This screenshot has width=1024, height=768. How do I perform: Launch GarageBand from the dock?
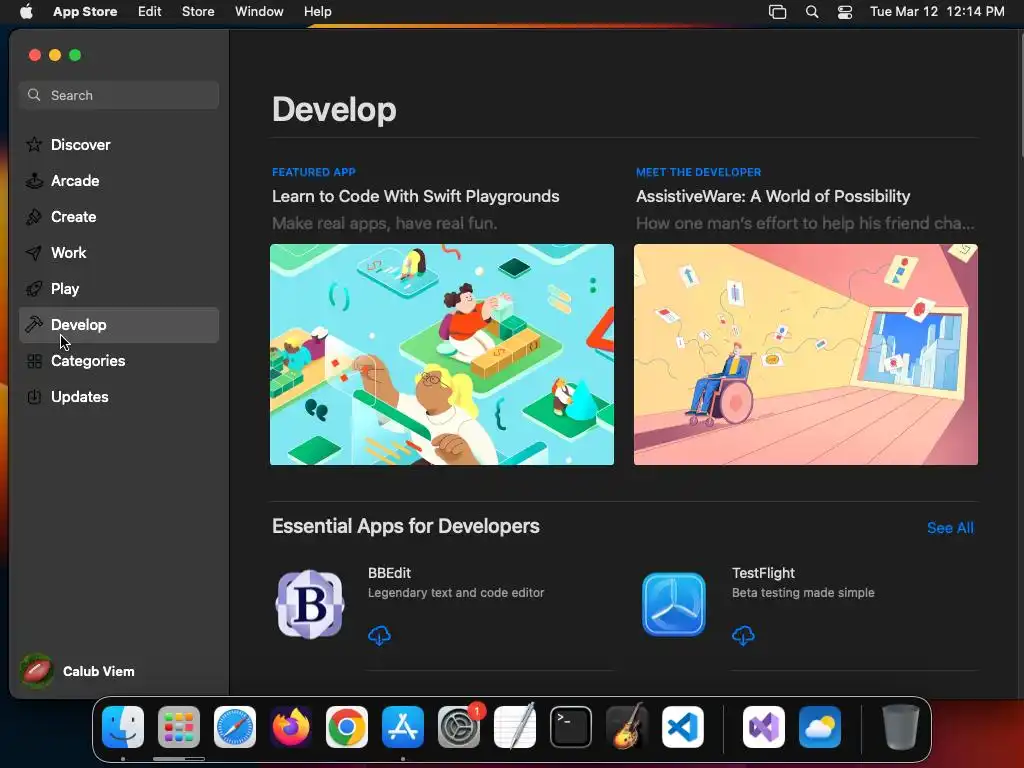point(627,727)
